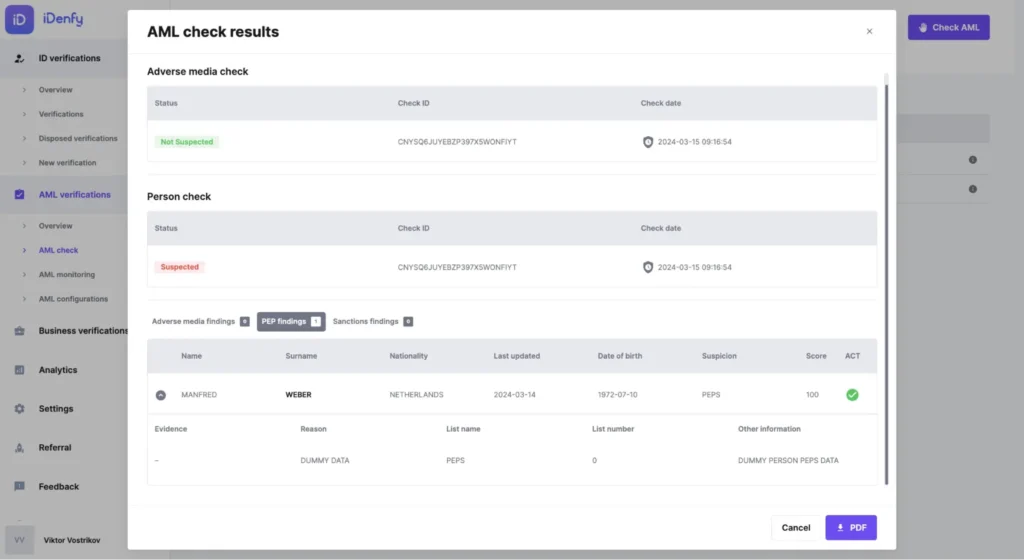Open AML verifications menu item
The image size is (1024, 560).
pos(74,194)
